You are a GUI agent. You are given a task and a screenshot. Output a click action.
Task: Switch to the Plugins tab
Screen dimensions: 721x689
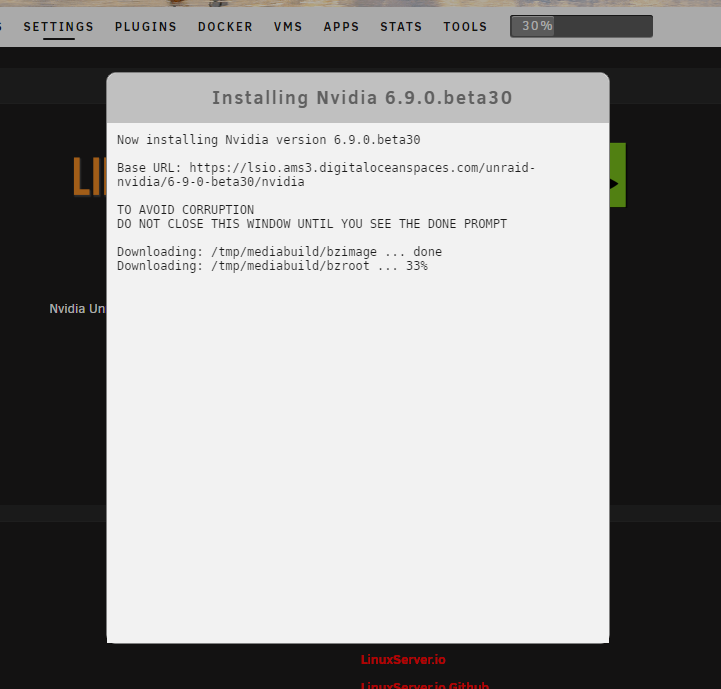click(x=146, y=27)
